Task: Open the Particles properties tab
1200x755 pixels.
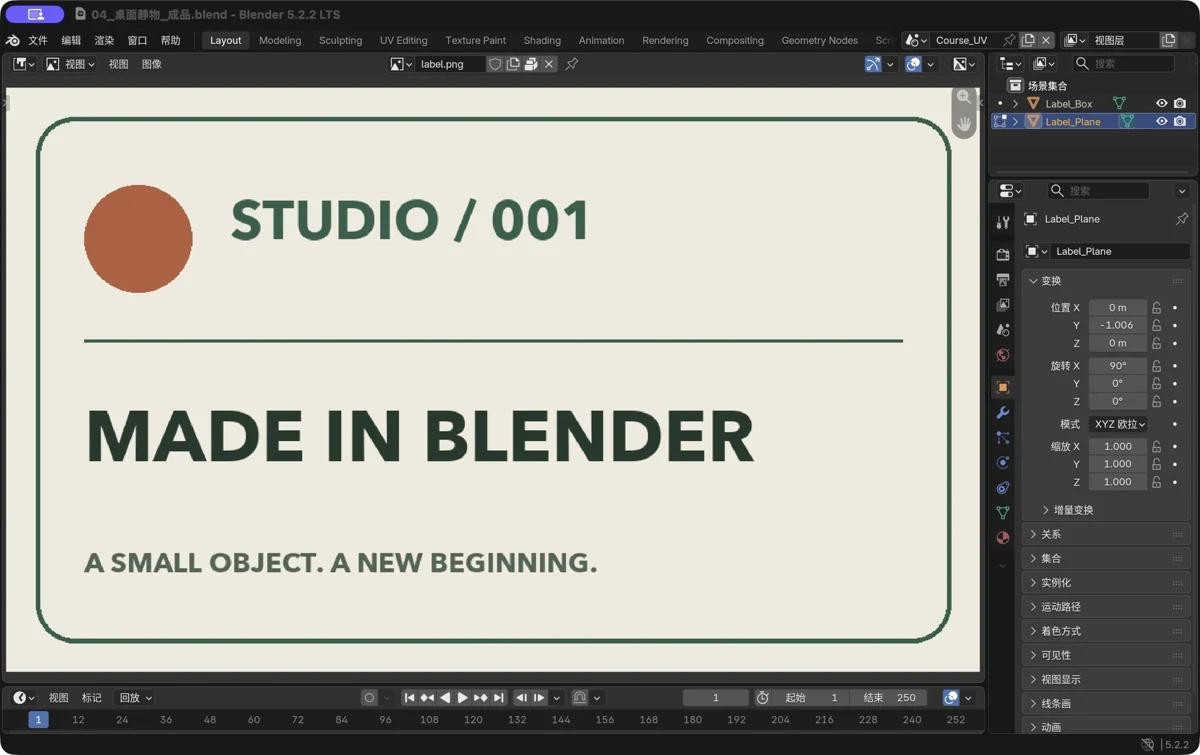Action: [x=1003, y=437]
